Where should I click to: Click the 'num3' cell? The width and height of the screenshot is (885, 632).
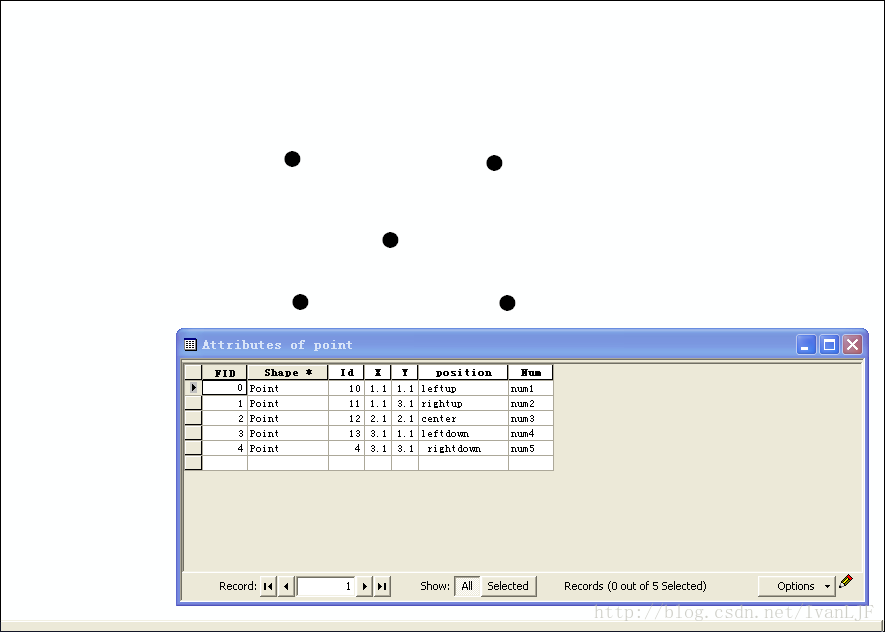(x=531, y=418)
